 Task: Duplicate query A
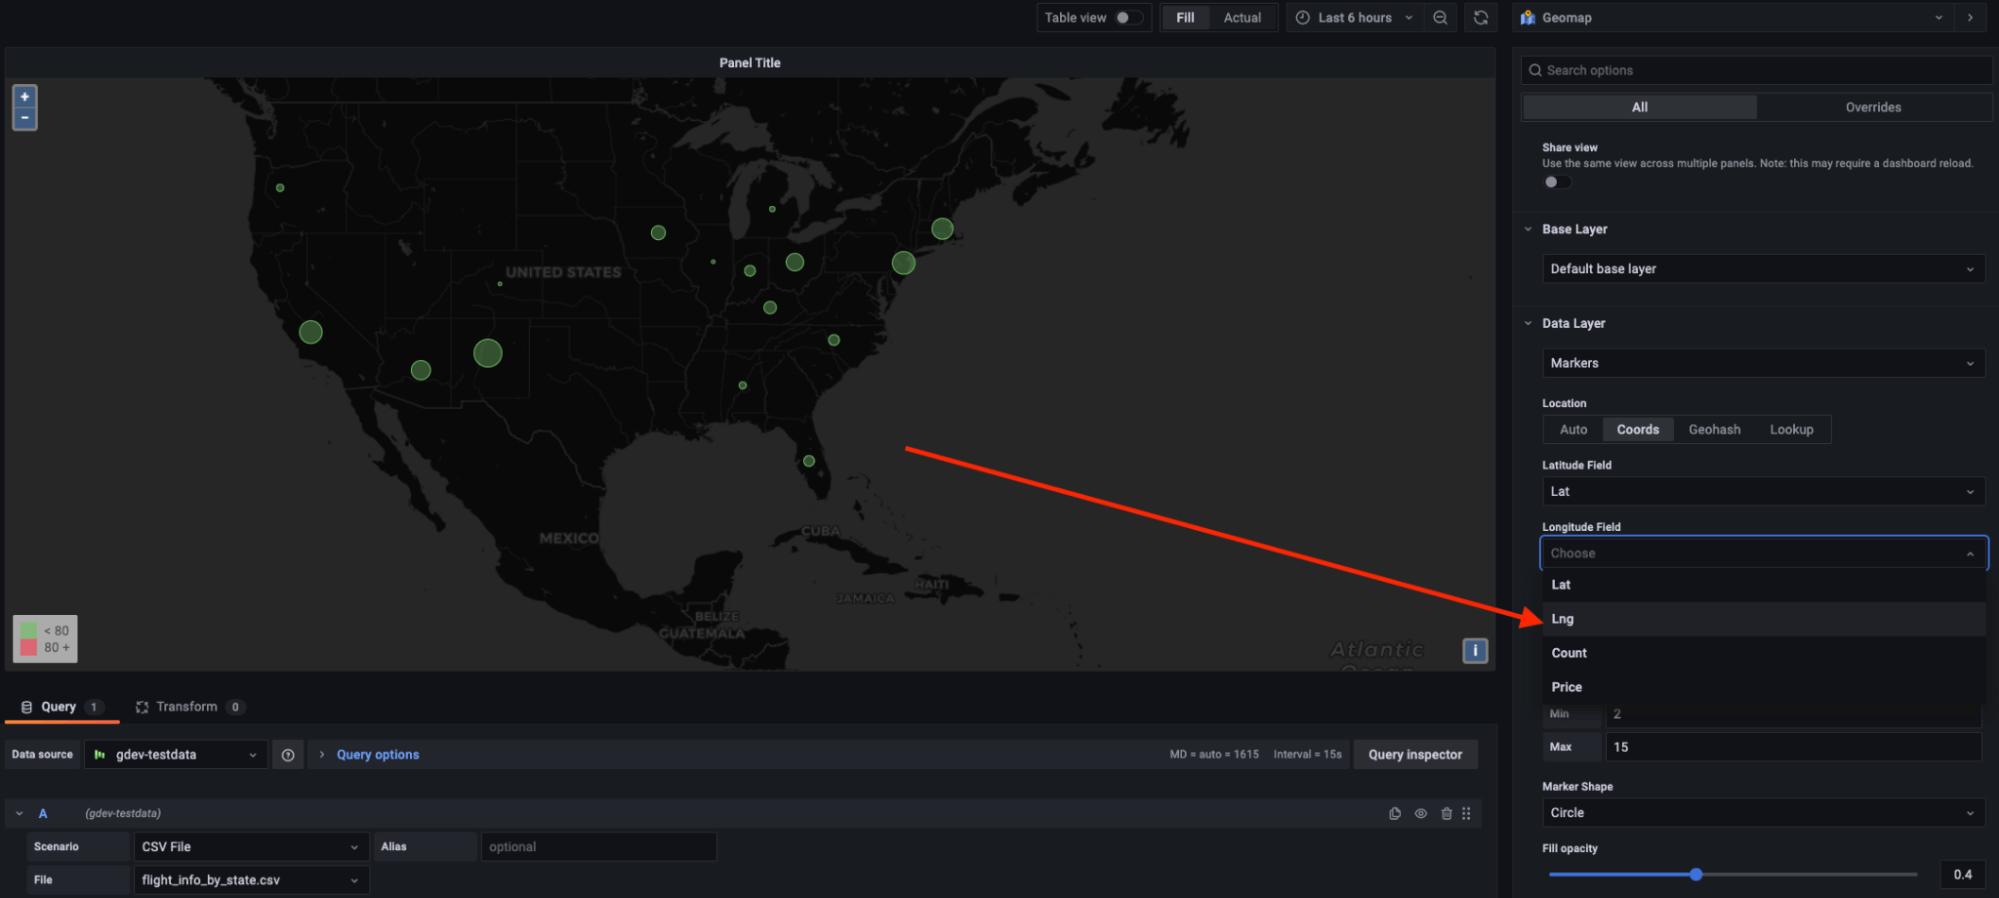(x=1395, y=814)
